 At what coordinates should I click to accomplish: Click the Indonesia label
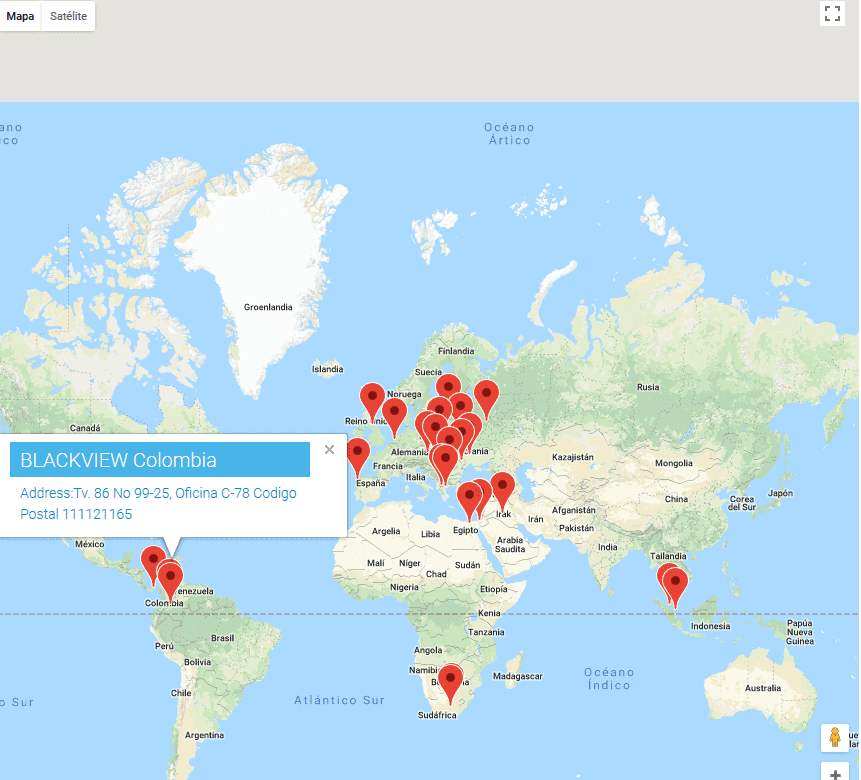(711, 626)
